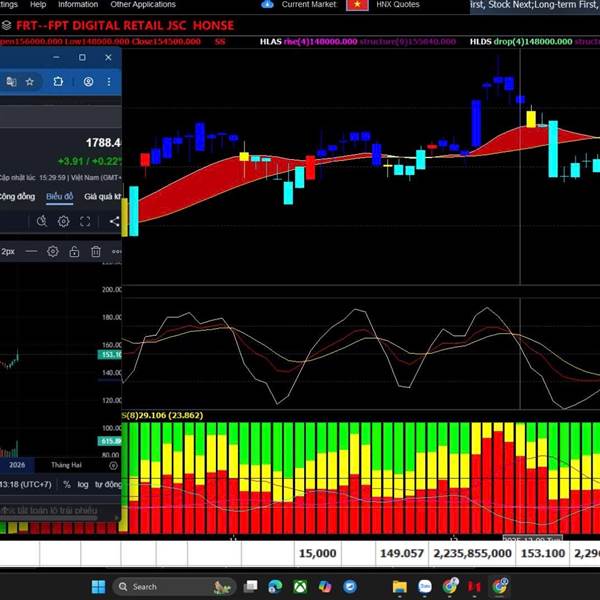Open browser extensions puzzle icon
600x600 pixels.
point(57,82)
